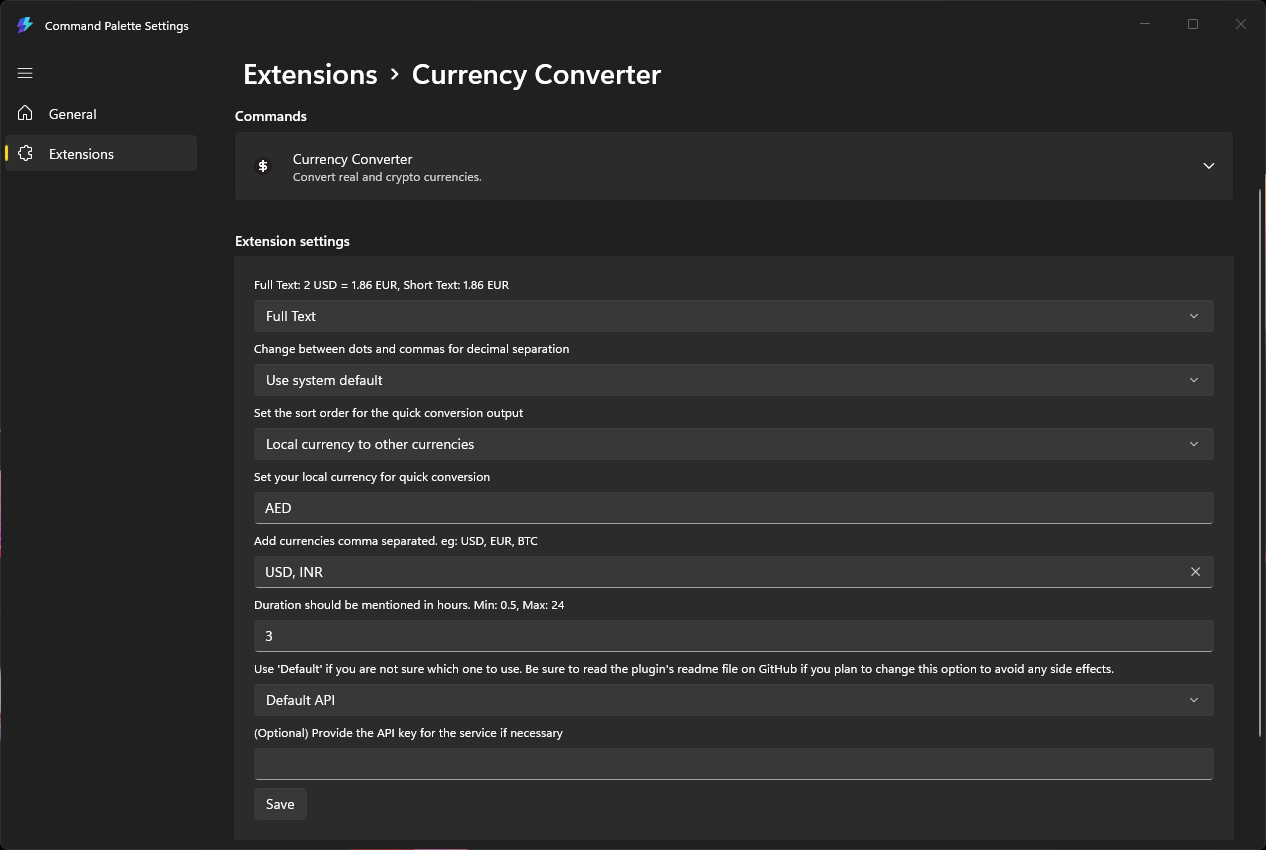Open the Full Text display dropdown
This screenshot has height=850, width=1266.
pos(734,315)
